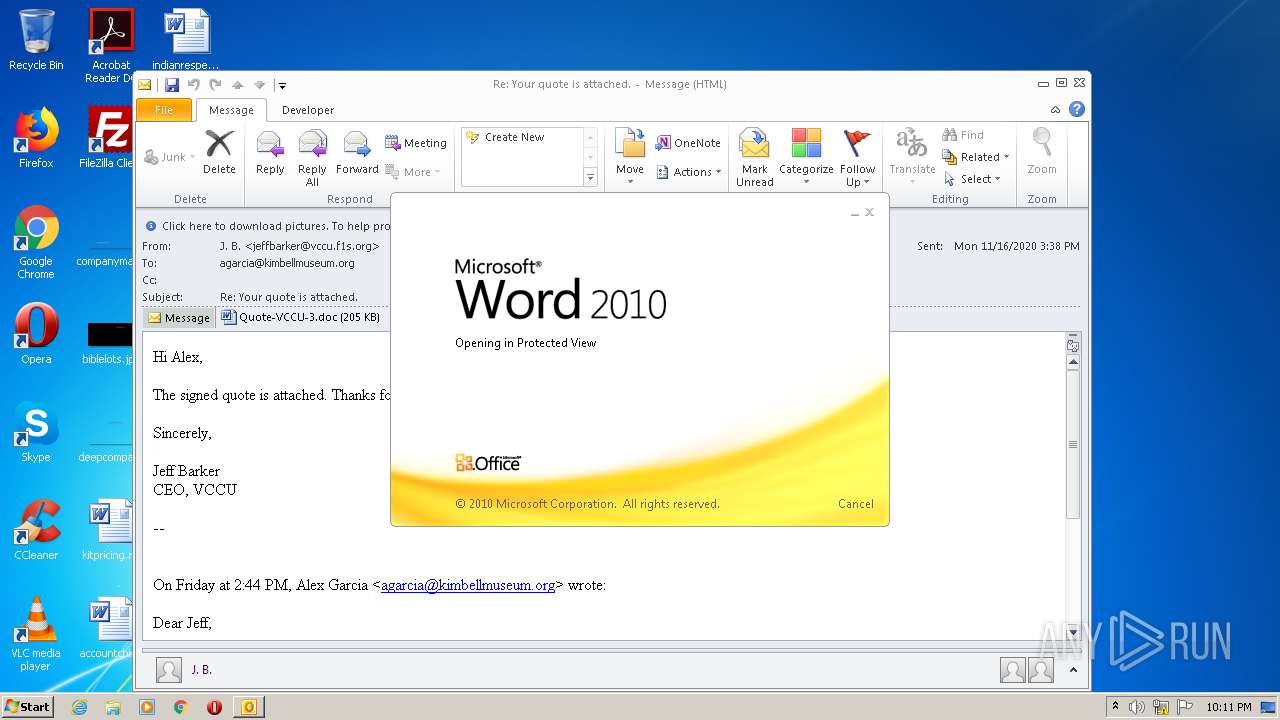1280x720 pixels.
Task: Click the 'Hi Alex,' greeting text
Action: (178, 357)
